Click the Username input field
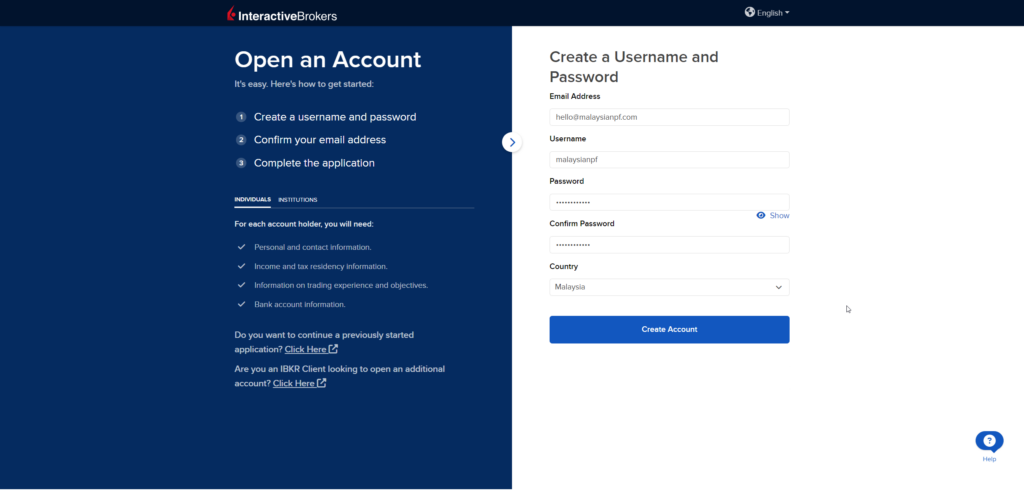Image resolution: width=1024 pixels, height=492 pixels. coord(669,159)
